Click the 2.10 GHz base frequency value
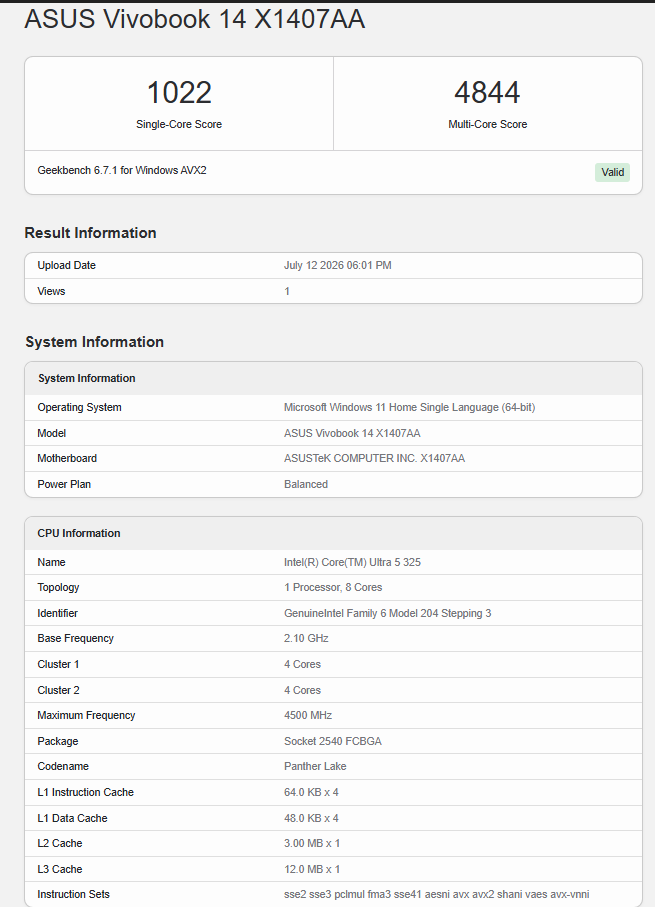The image size is (655, 907). [306, 638]
